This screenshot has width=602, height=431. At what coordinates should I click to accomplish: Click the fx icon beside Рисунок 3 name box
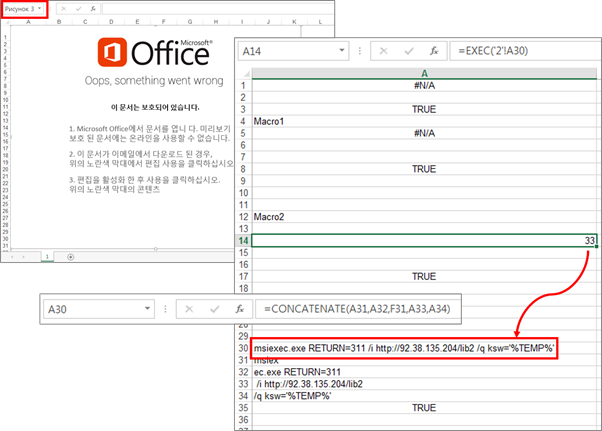tap(93, 7)
